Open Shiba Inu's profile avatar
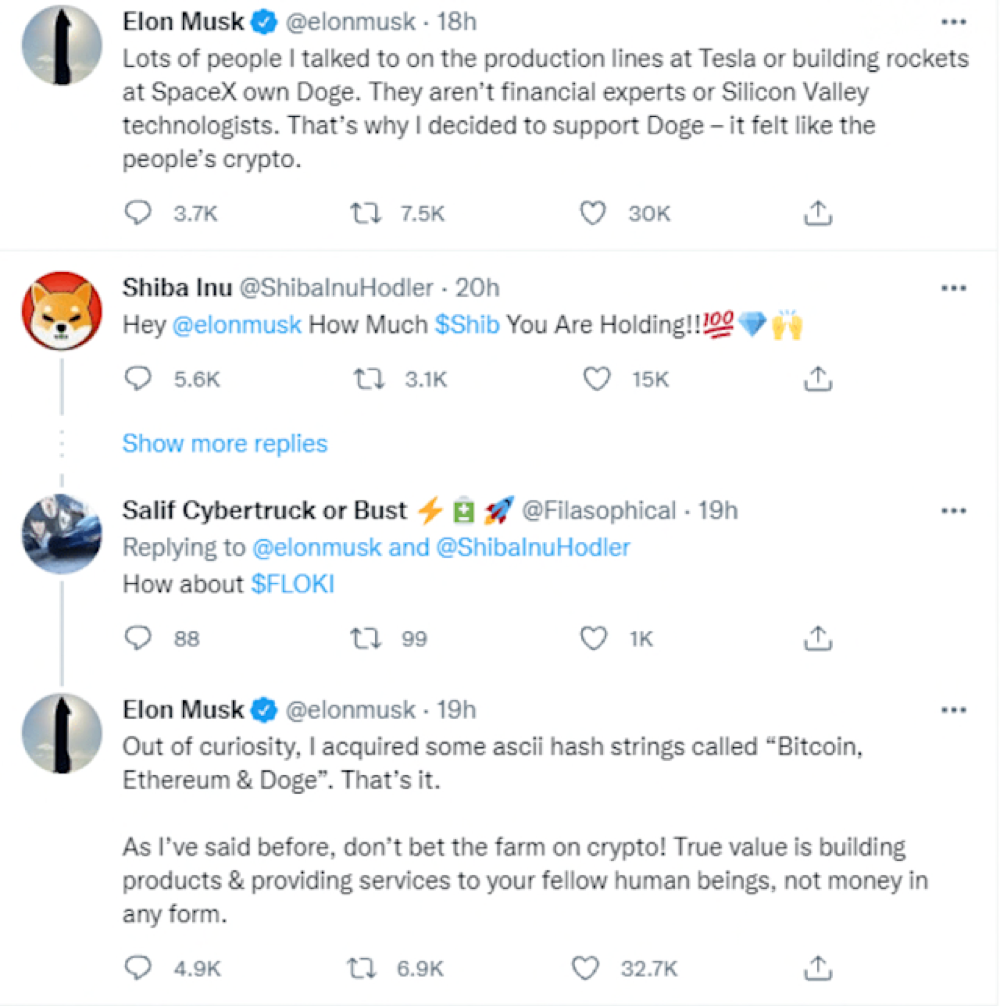1000x1006 pixels. tap(62, 310)
